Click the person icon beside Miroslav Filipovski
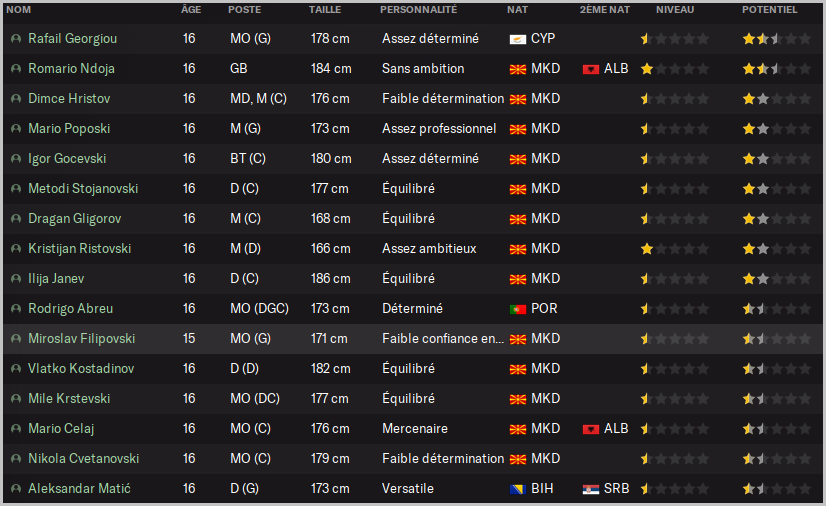The height and width of the screenshot is (506, 826). pos(16,339)
